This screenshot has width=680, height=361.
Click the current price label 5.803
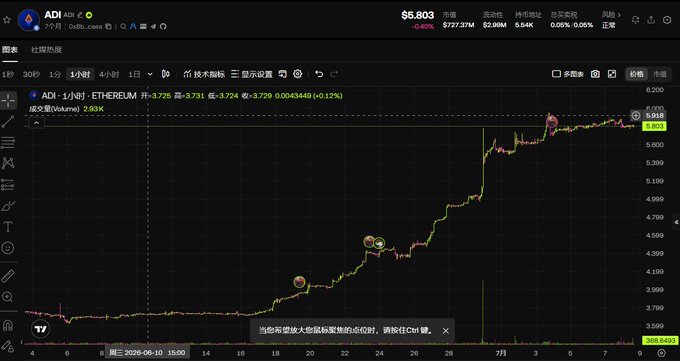coord(654,126)
